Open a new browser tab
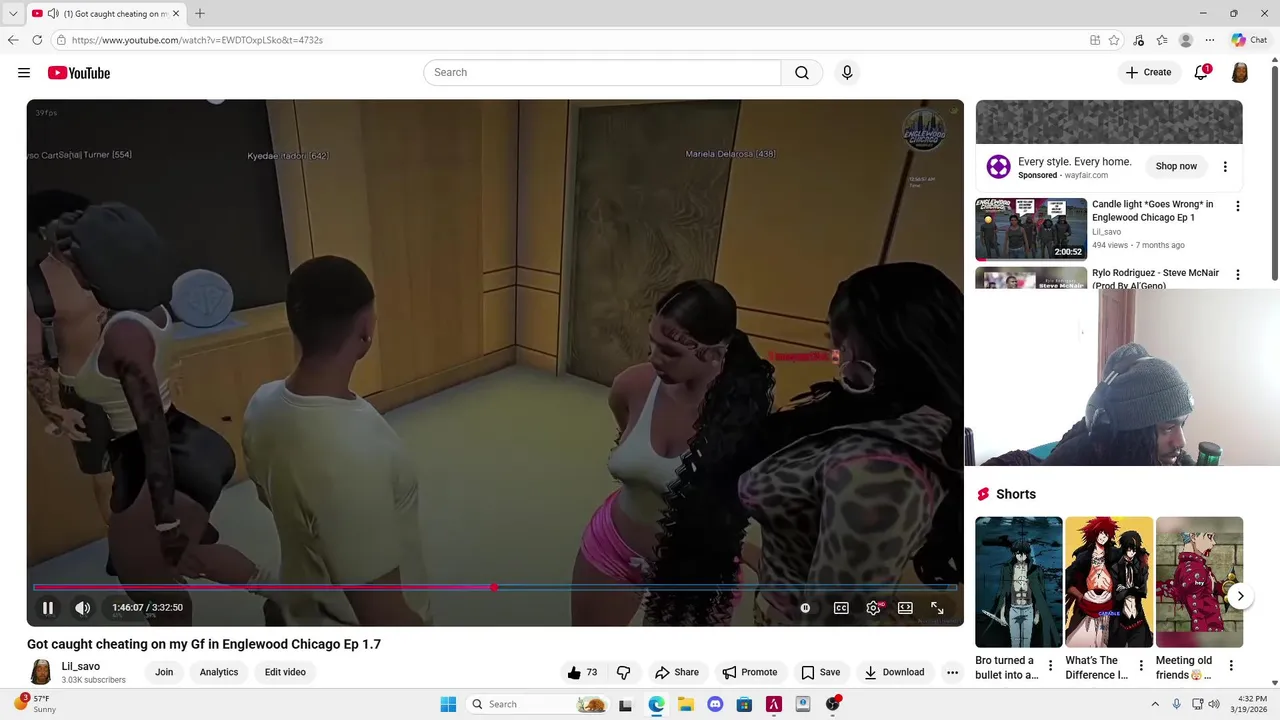The width and height of the screenshot is (1280, 720). 200,14
